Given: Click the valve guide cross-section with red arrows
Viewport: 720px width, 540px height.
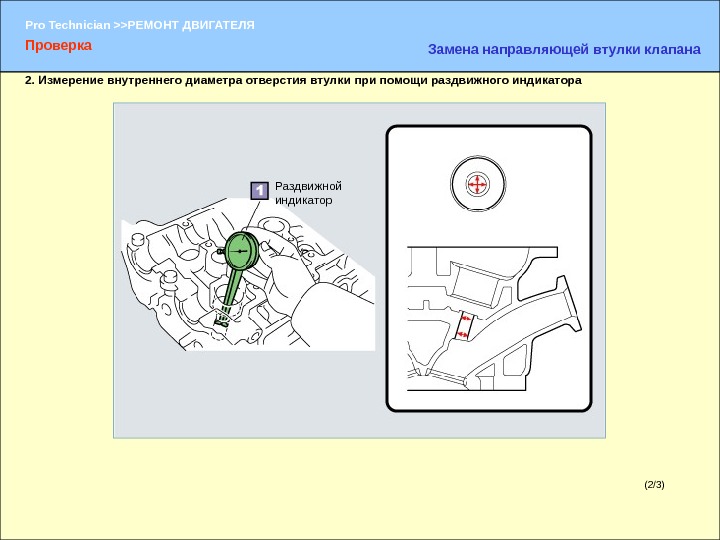Looking at the screenshot, I should click(464, 326).
